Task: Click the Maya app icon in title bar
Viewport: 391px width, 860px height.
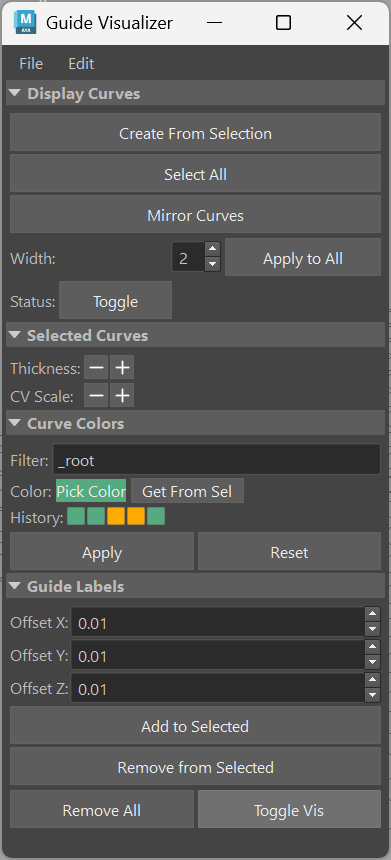Action: pyautogui.click(x=25, y=22)
